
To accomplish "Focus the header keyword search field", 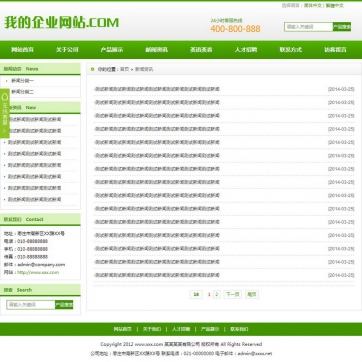I will [309, 27].
